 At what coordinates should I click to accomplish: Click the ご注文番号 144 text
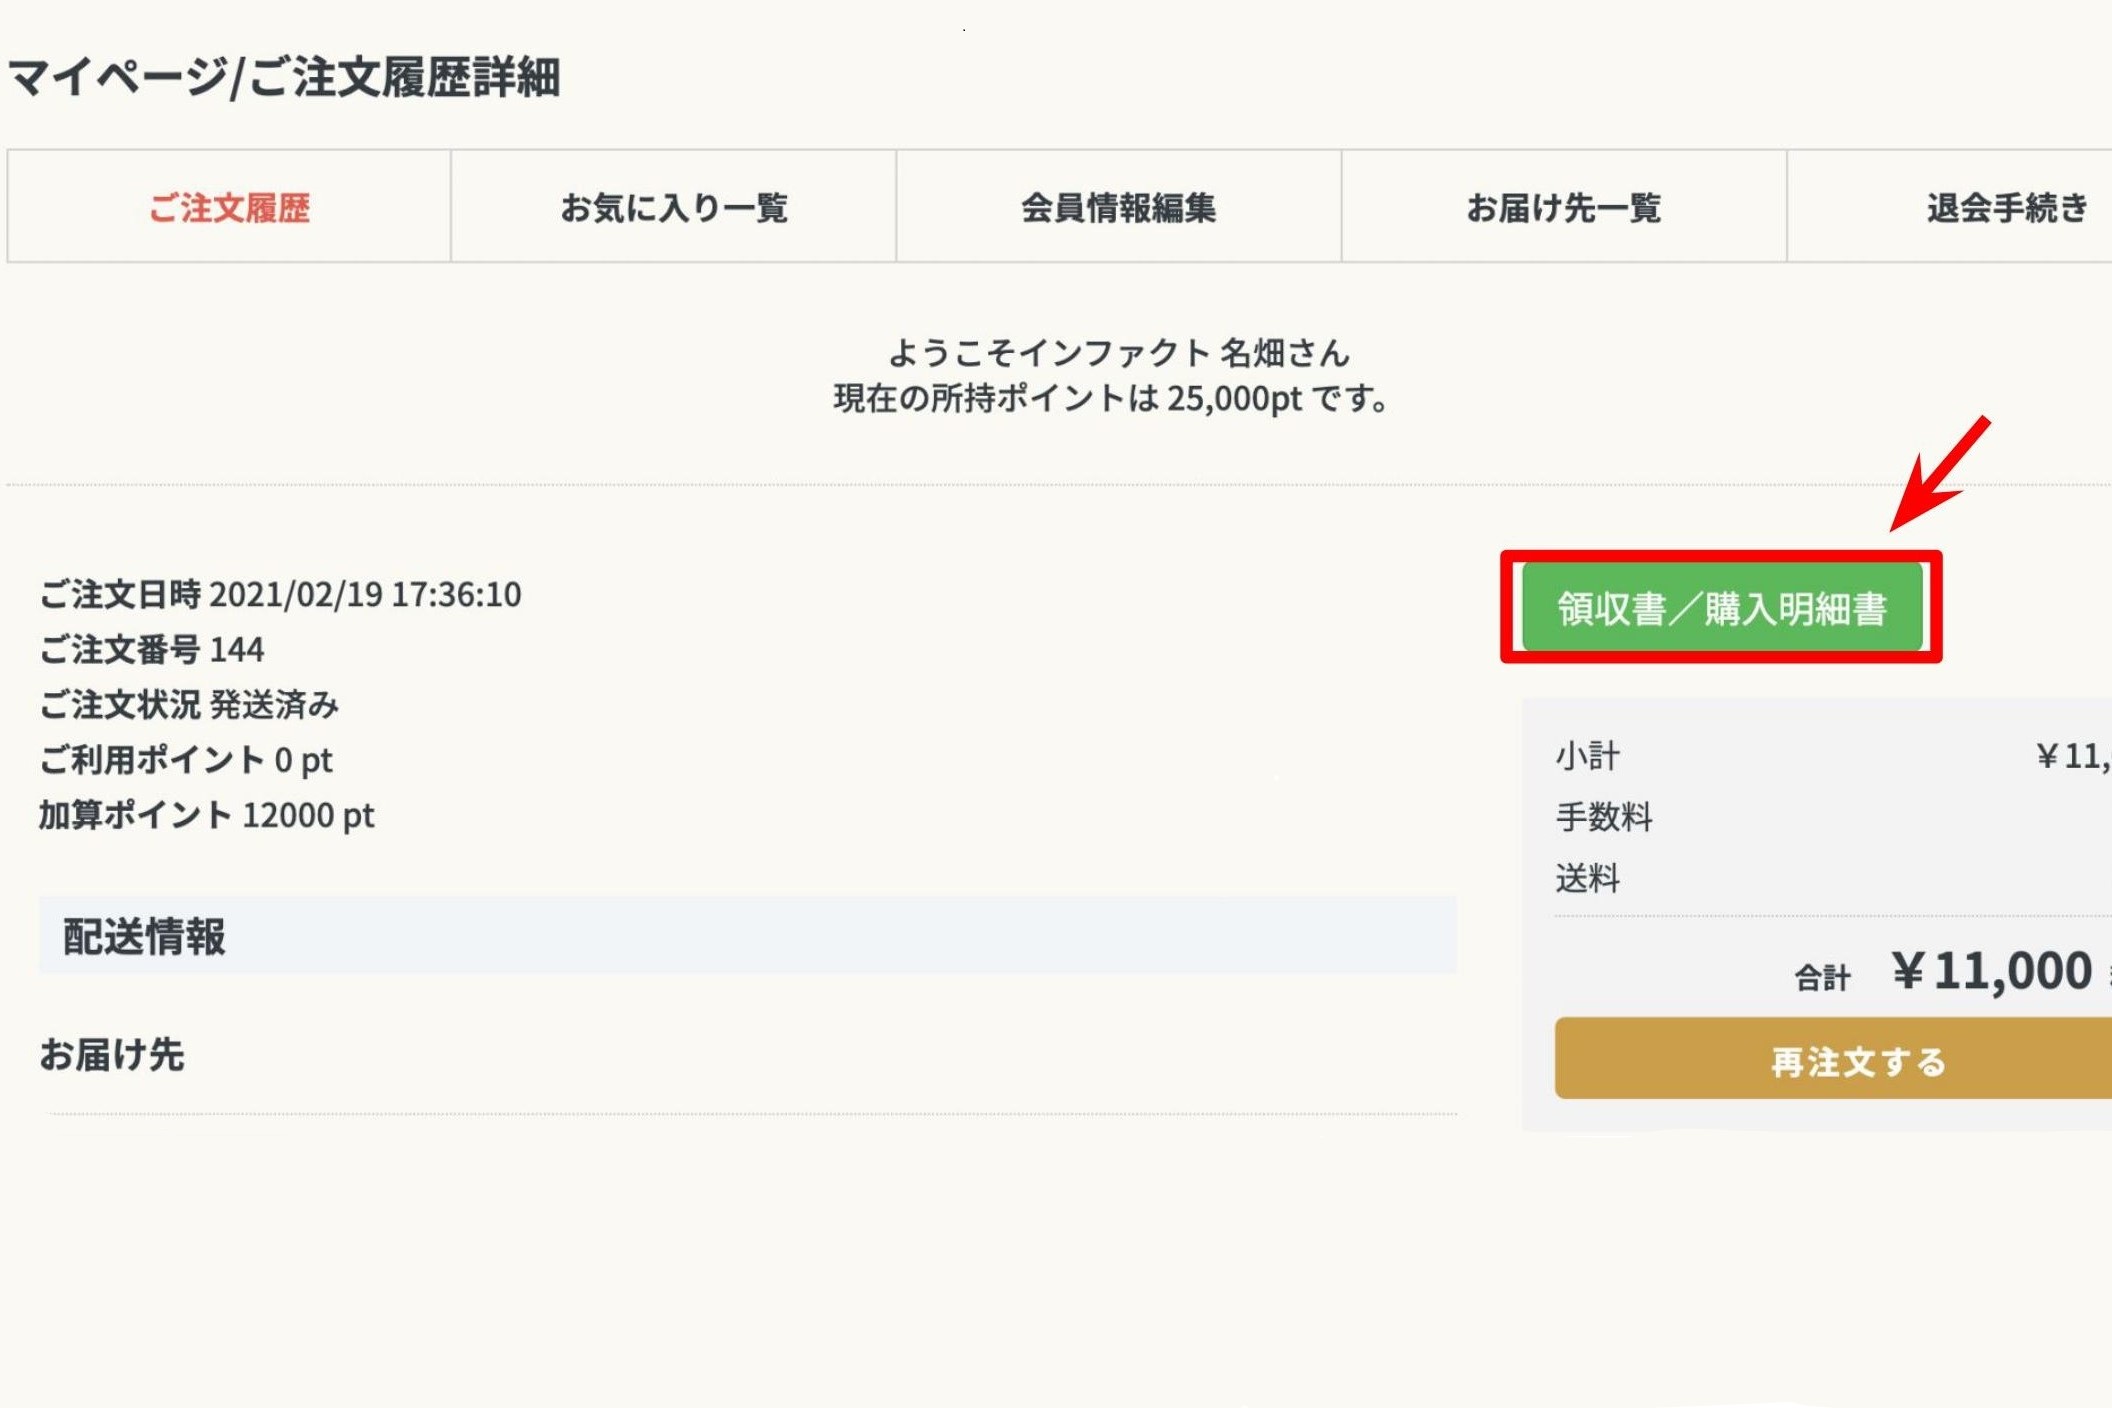pyautogui.click(x=152, y=650)
